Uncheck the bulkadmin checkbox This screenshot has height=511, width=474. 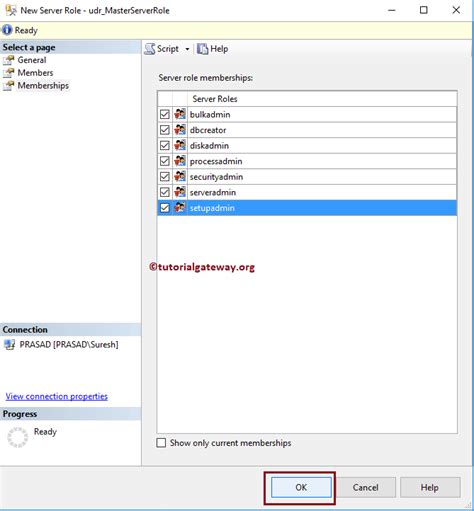165,114
